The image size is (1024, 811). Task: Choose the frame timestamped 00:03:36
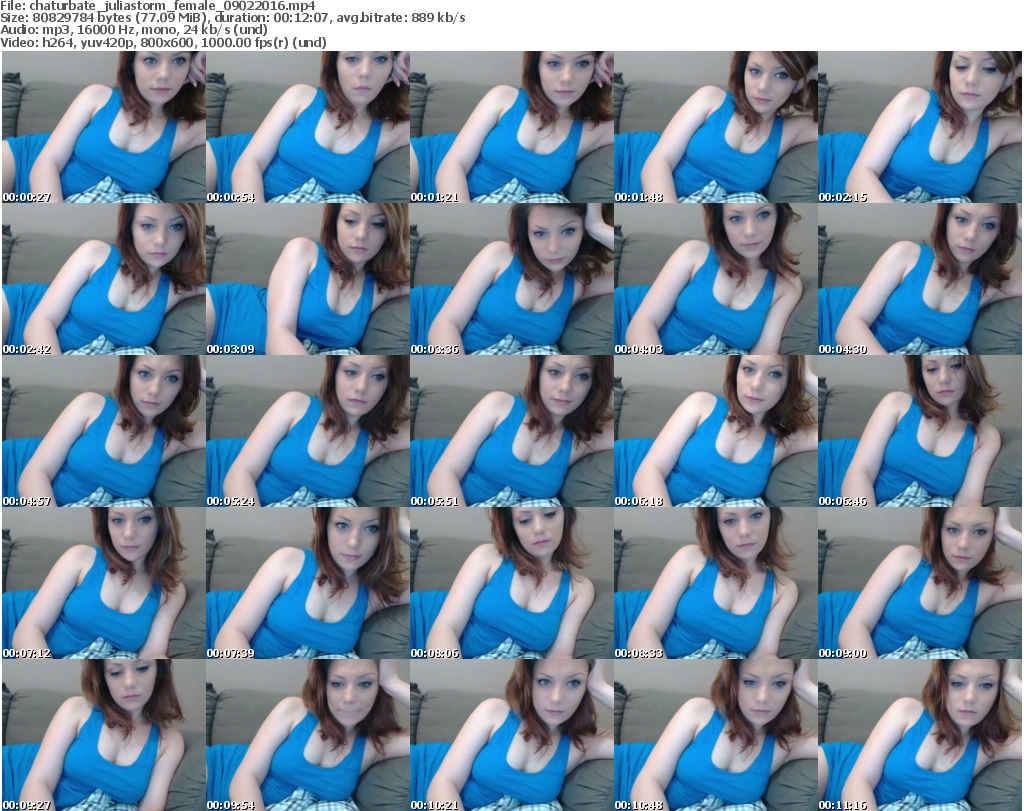pos(512,279)
